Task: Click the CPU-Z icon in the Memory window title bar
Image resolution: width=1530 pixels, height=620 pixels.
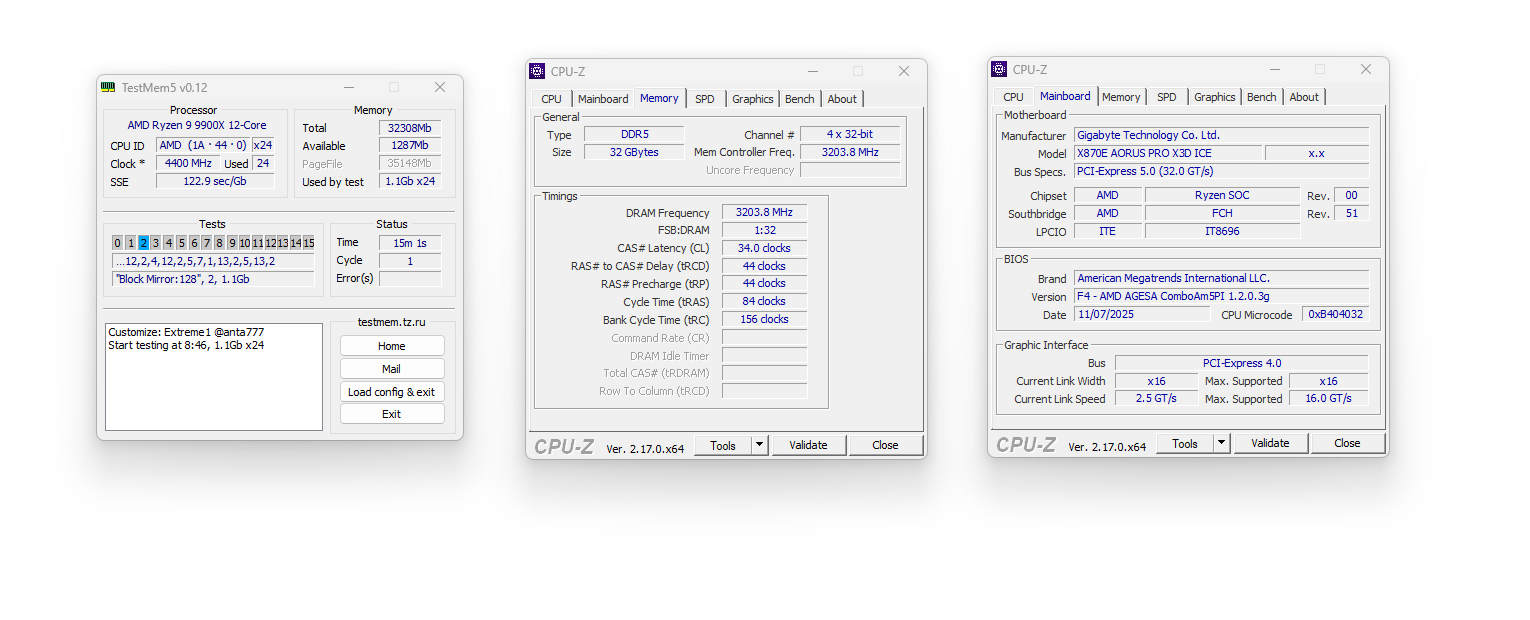Action: point(537,71)
